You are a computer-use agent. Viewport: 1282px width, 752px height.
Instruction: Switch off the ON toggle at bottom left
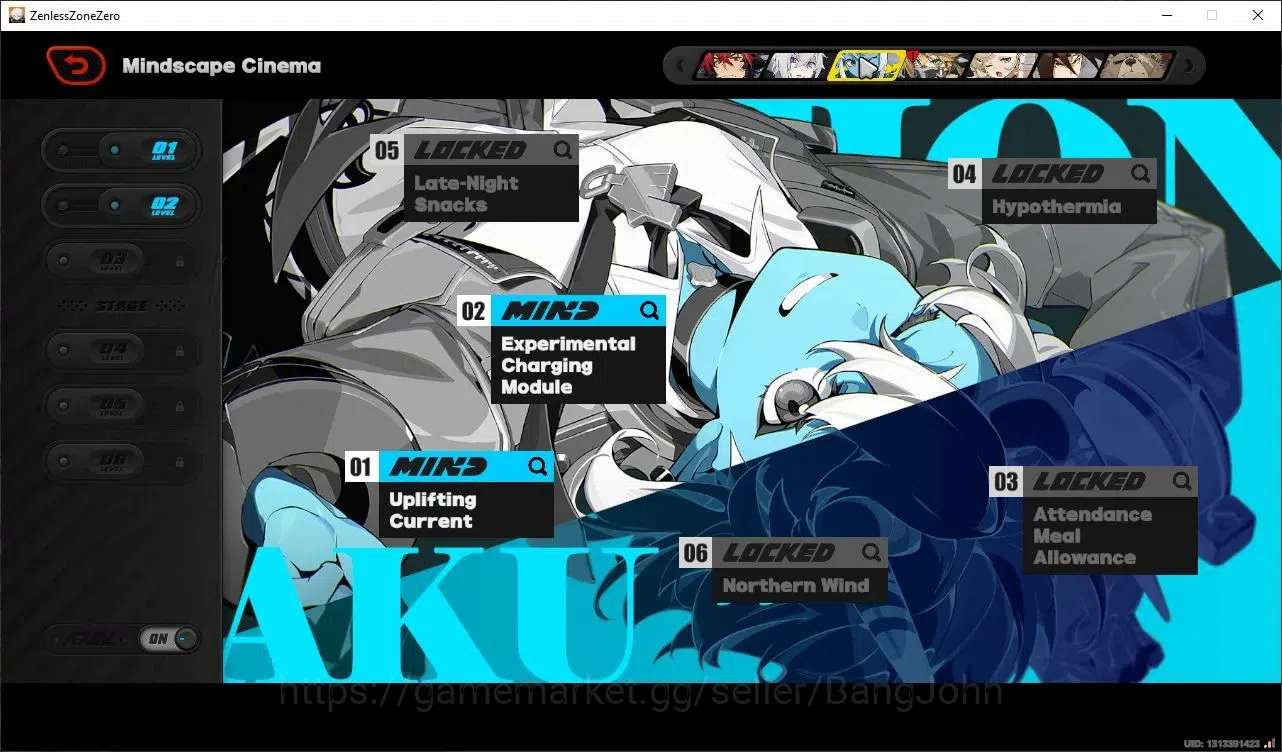coord(170,639)
